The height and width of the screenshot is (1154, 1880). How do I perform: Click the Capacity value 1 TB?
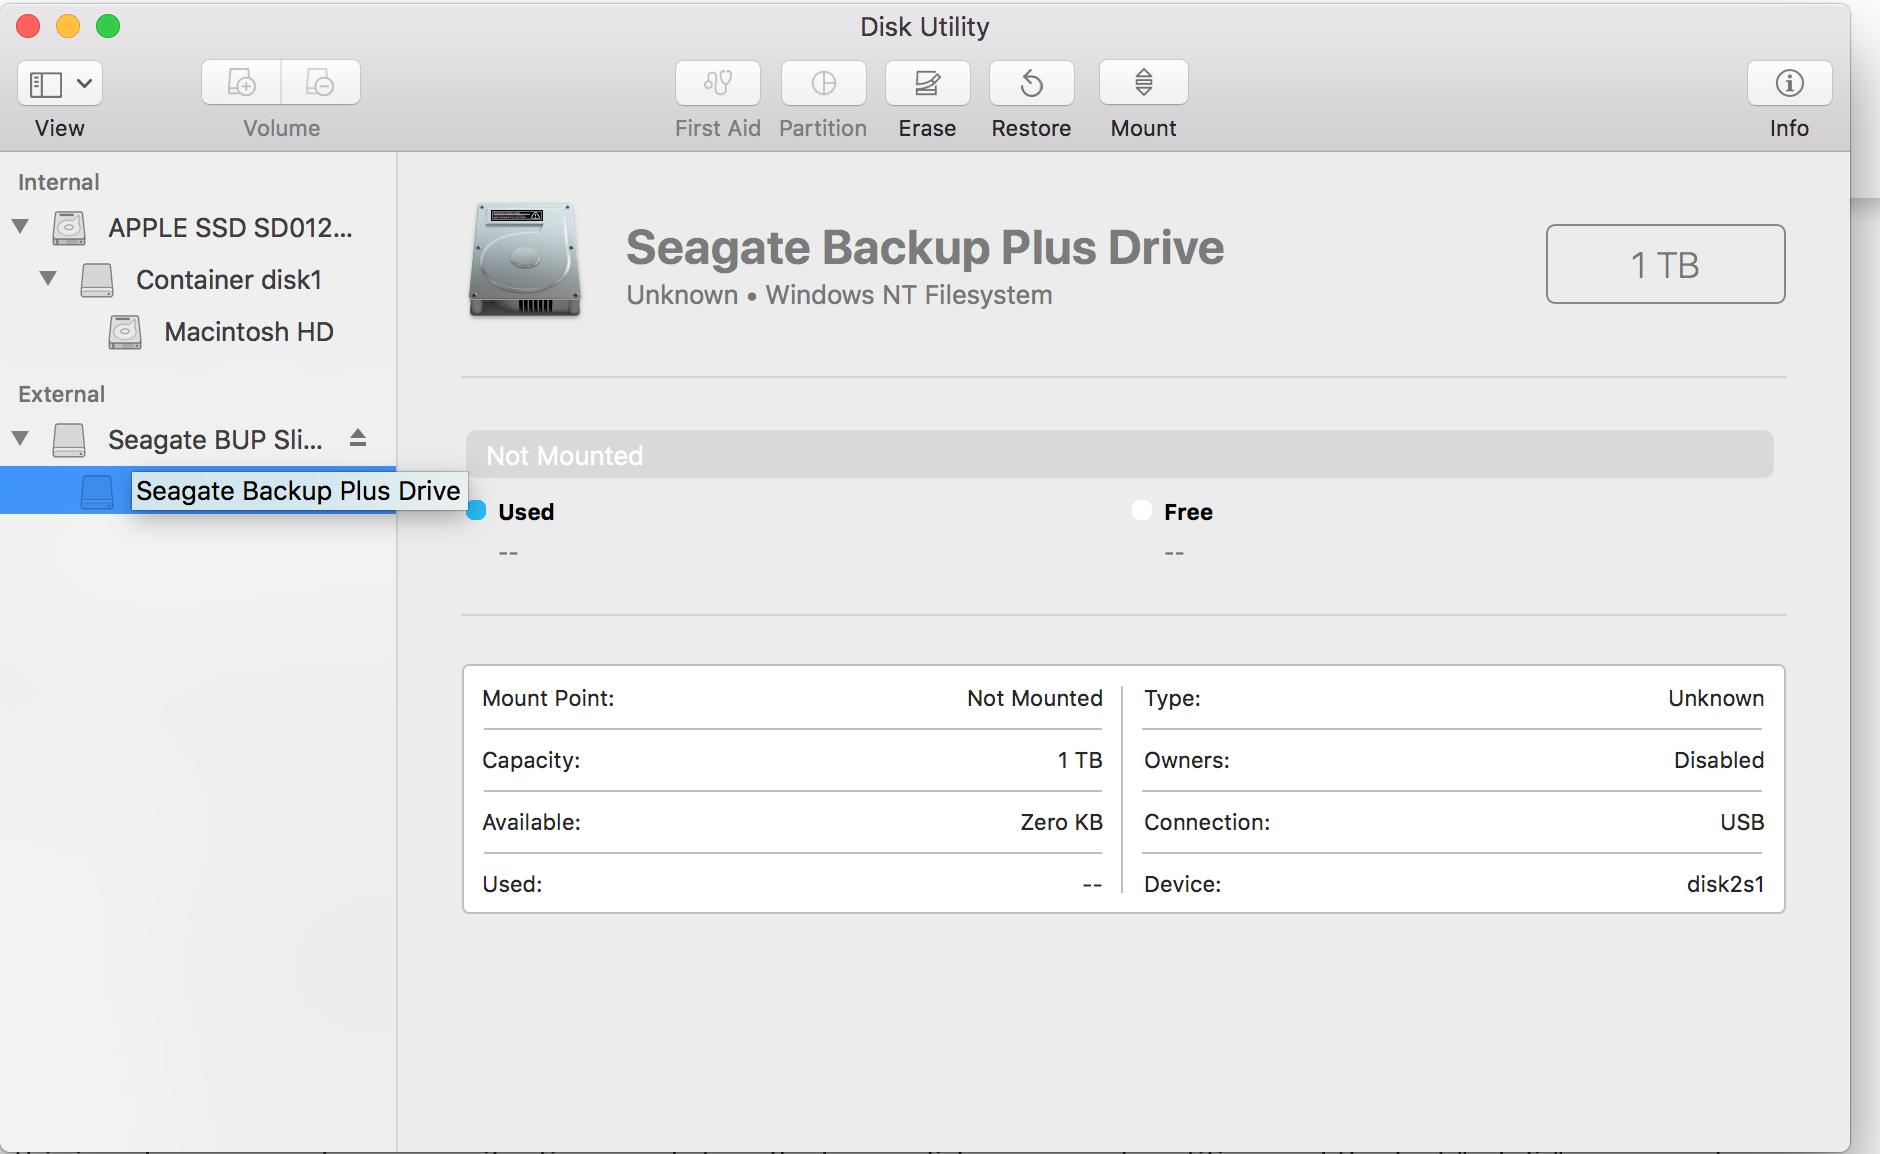1080,760
